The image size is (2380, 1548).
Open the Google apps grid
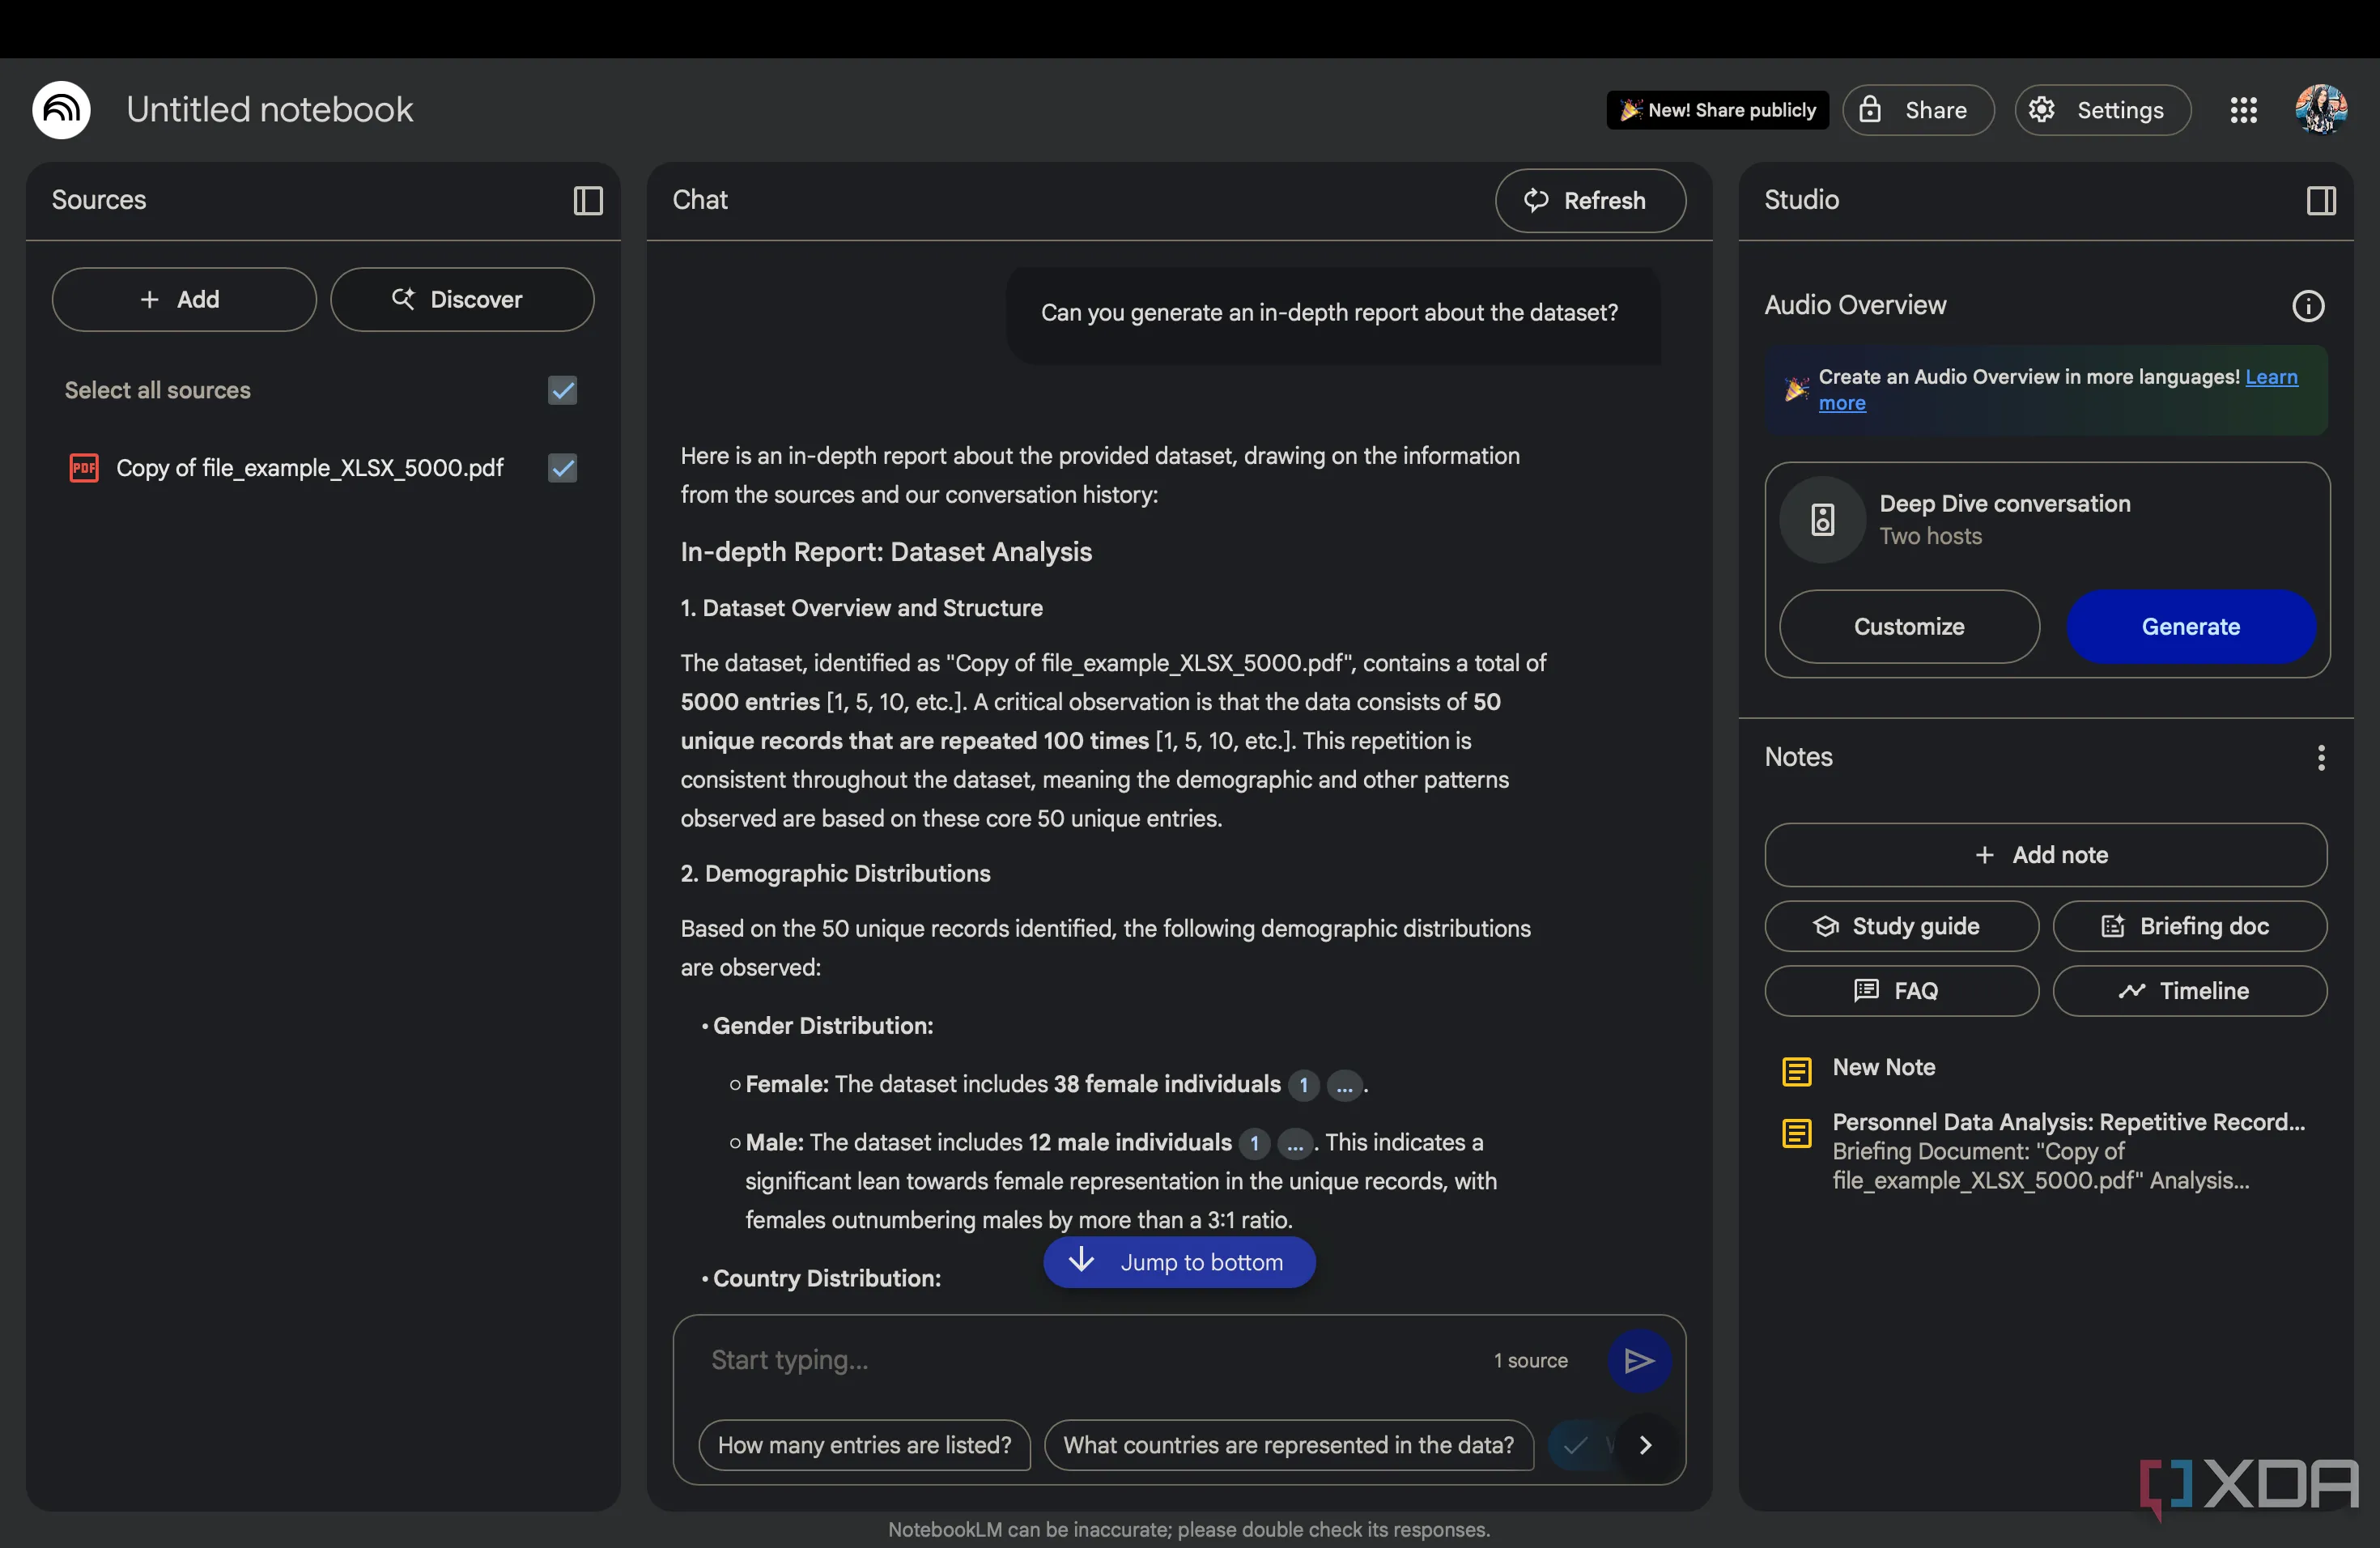tap(2243, 110)
